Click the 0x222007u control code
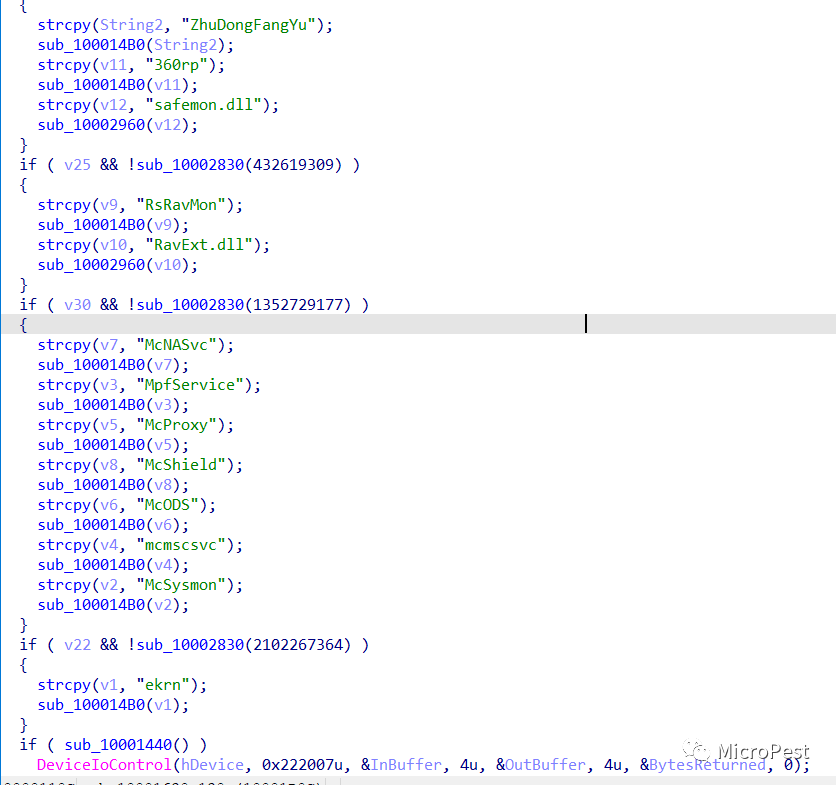The width and height of the screenshot is (836, 785). [302, 765]
